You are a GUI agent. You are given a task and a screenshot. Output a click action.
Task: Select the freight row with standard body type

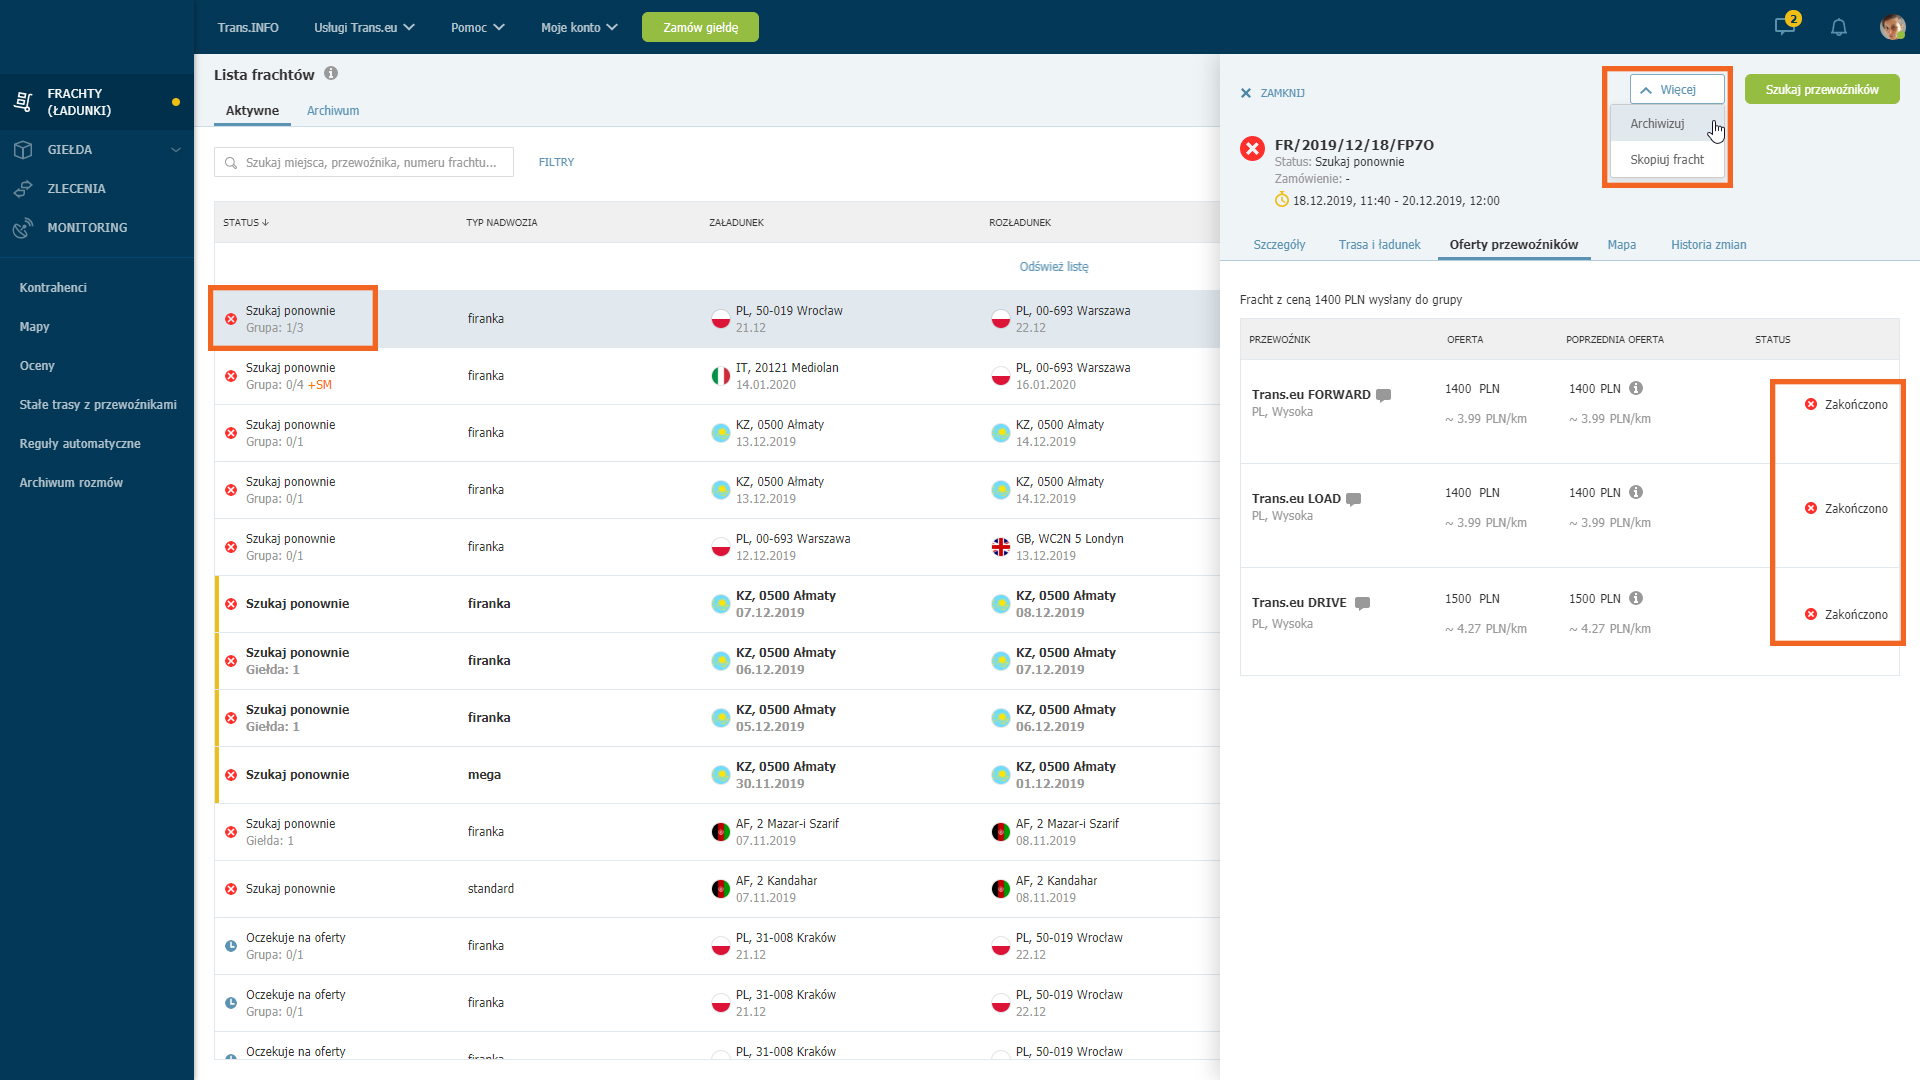coord(717,889)
